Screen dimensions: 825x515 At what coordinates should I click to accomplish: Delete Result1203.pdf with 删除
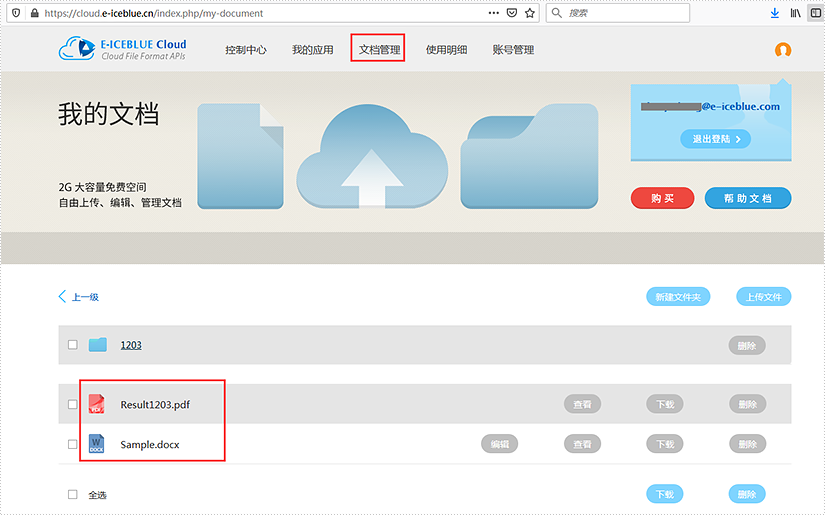748,404
